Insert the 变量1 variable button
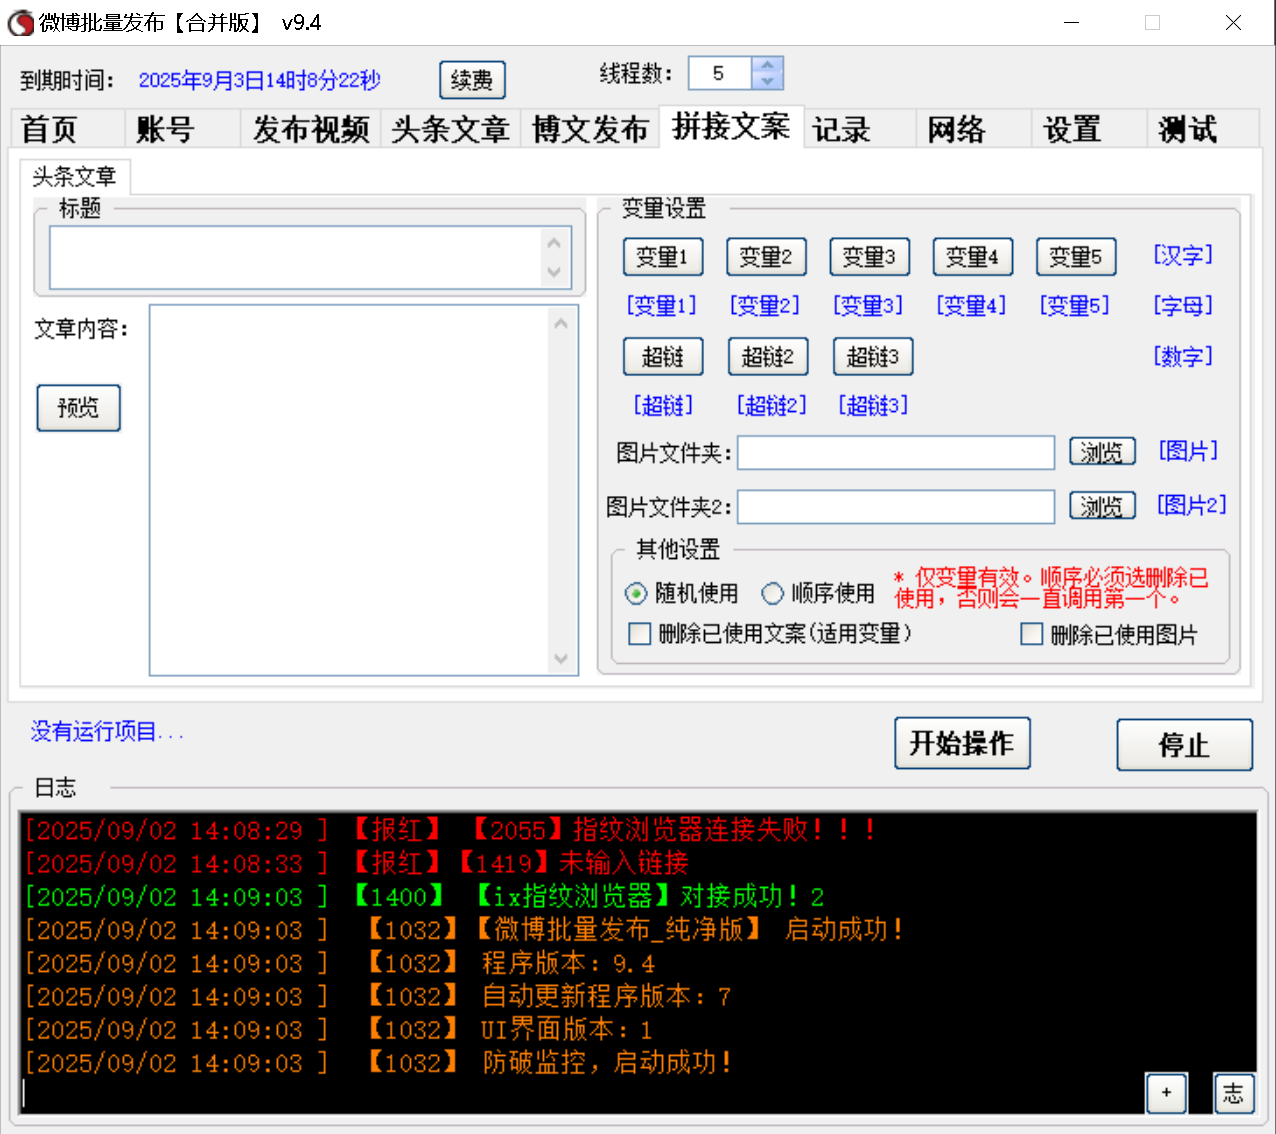This screenshot has height=1134, width=1276. point(663,256)
